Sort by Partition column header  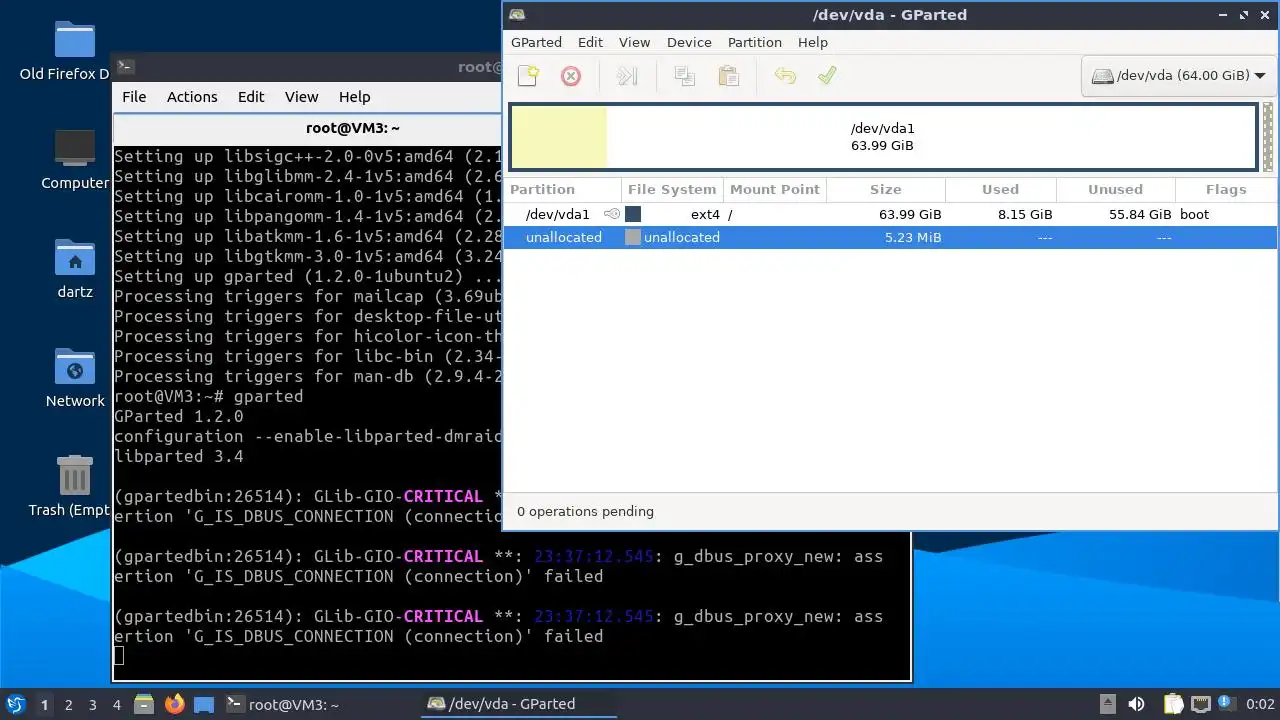click(x=561, y=189)
